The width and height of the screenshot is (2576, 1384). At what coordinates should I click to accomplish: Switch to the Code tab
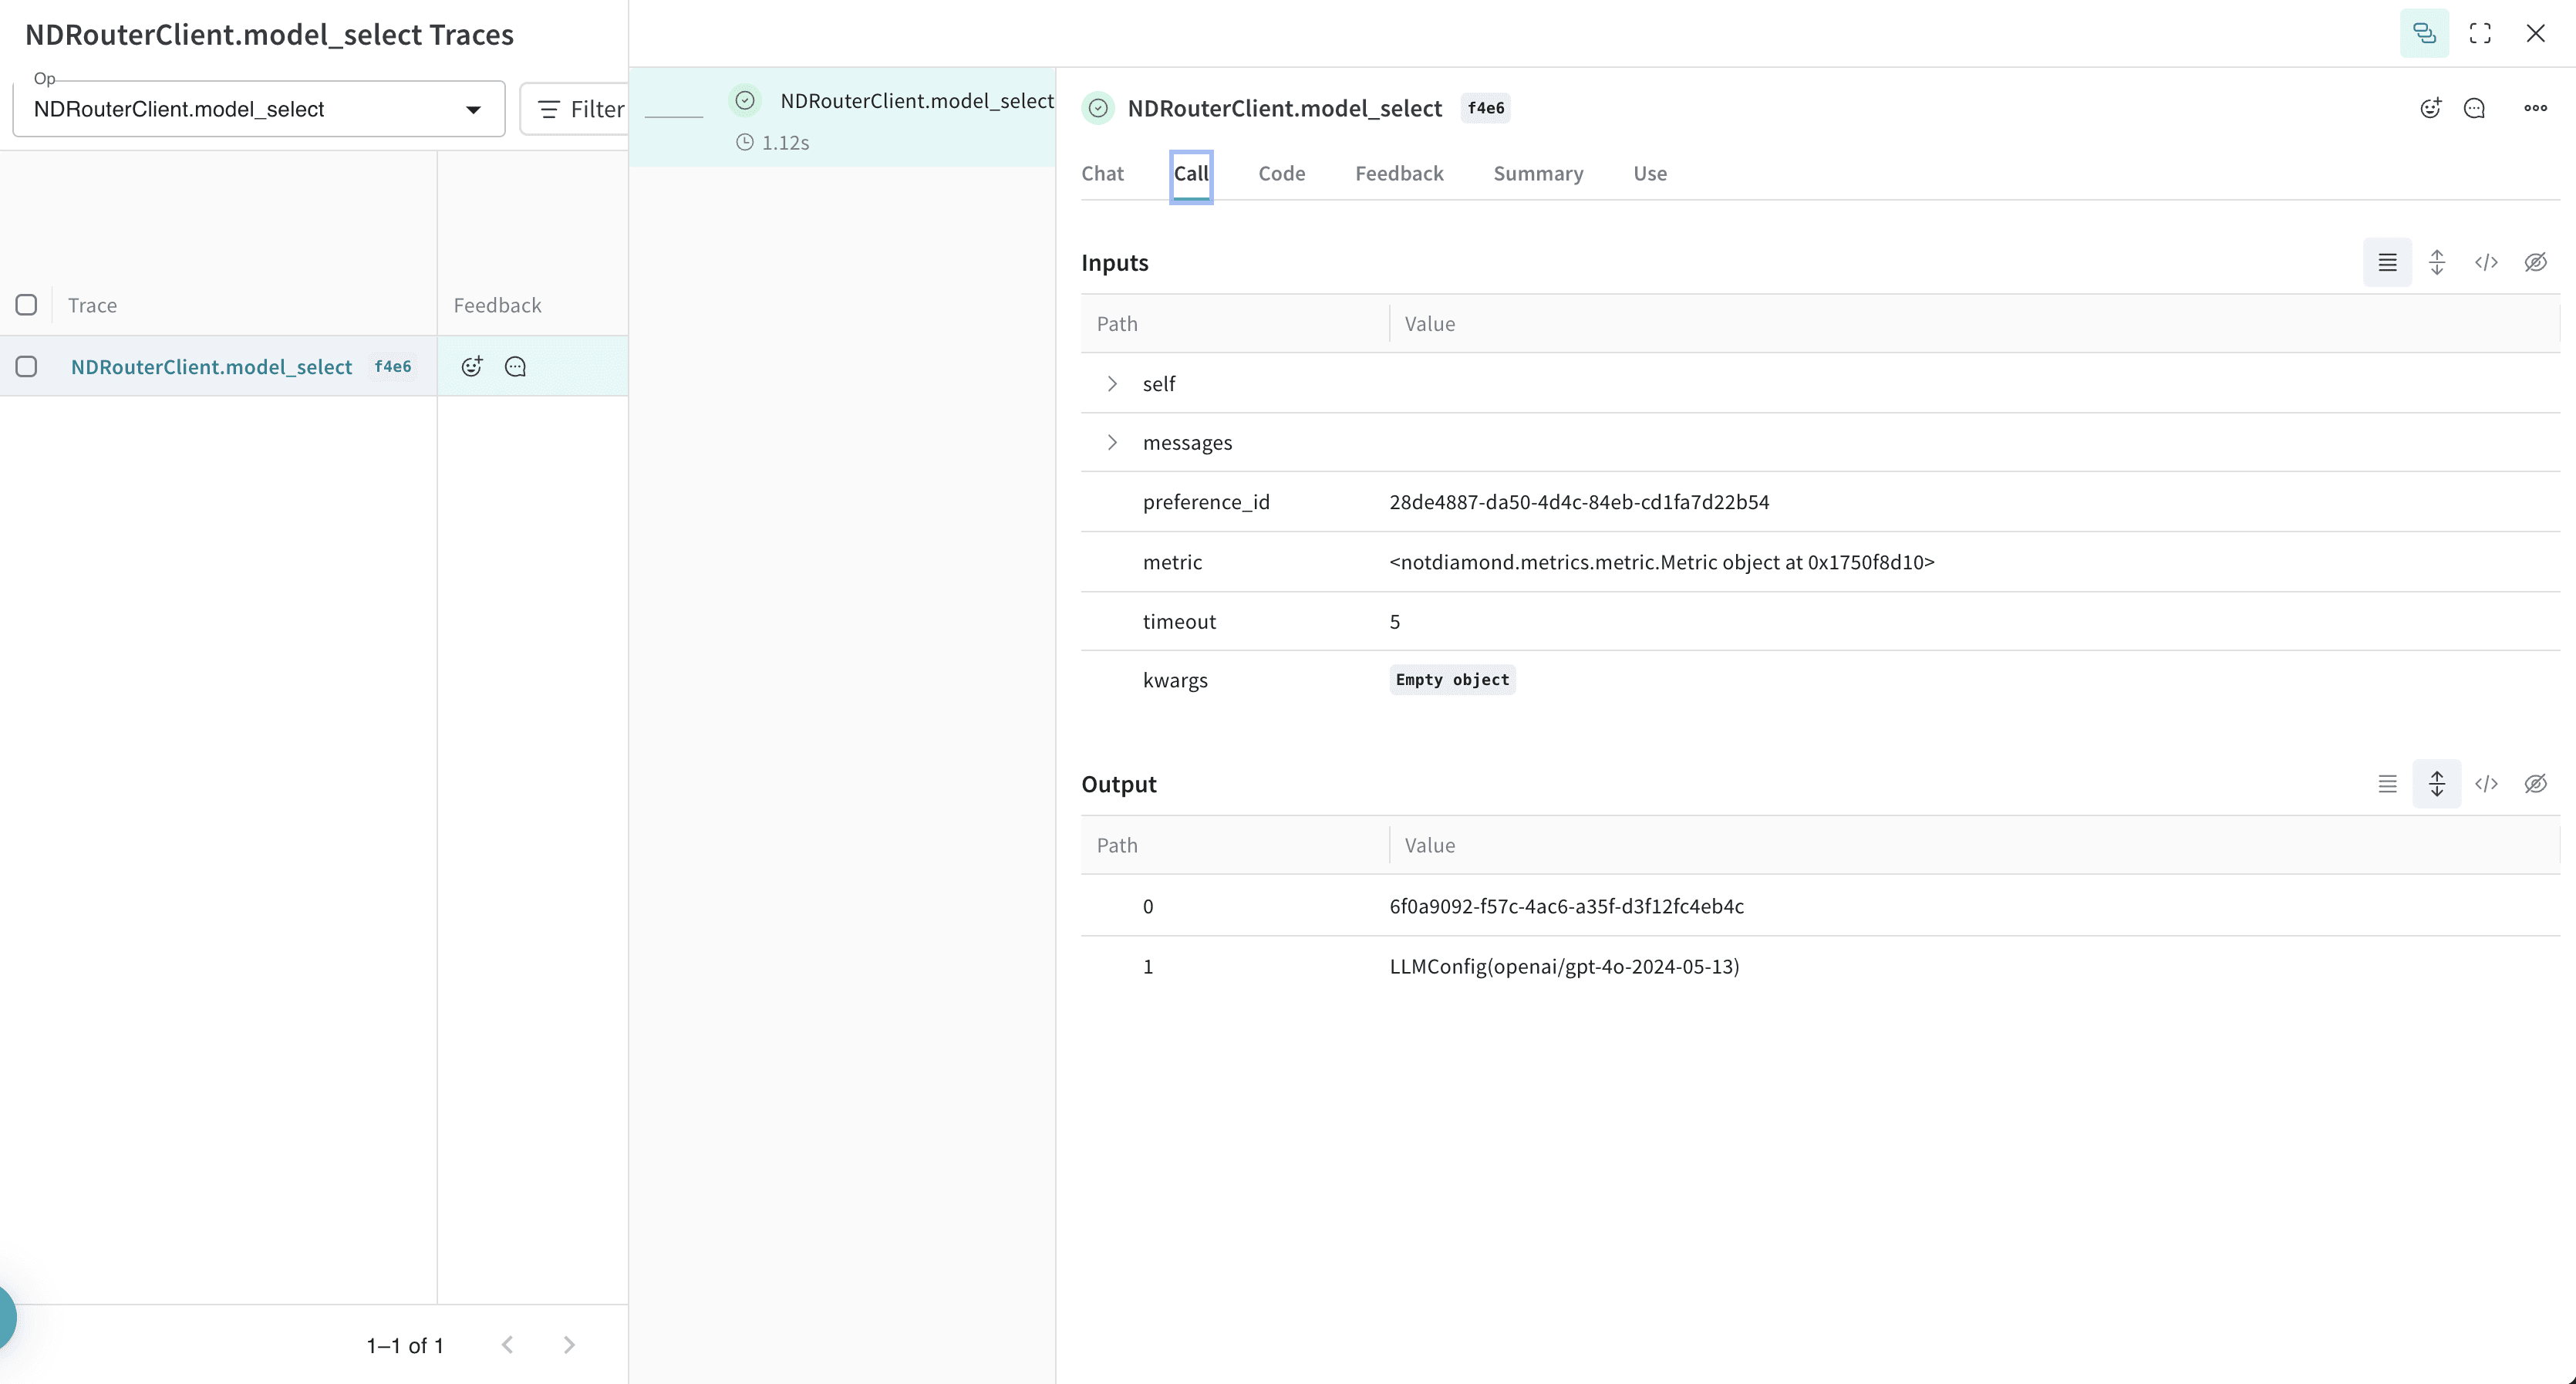click(x=1281, y=174)
